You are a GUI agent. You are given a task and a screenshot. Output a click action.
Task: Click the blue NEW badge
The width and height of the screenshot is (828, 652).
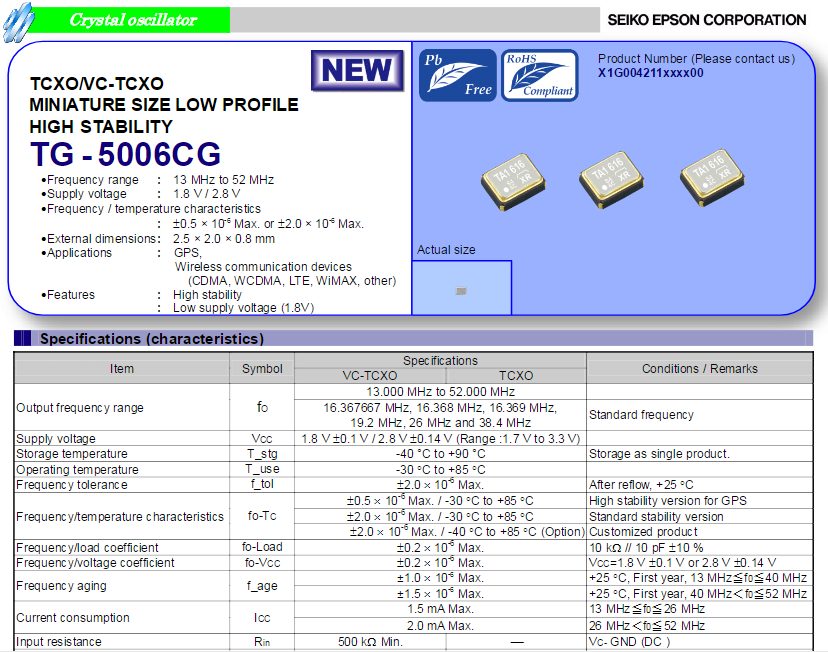[x=357, y=71]
